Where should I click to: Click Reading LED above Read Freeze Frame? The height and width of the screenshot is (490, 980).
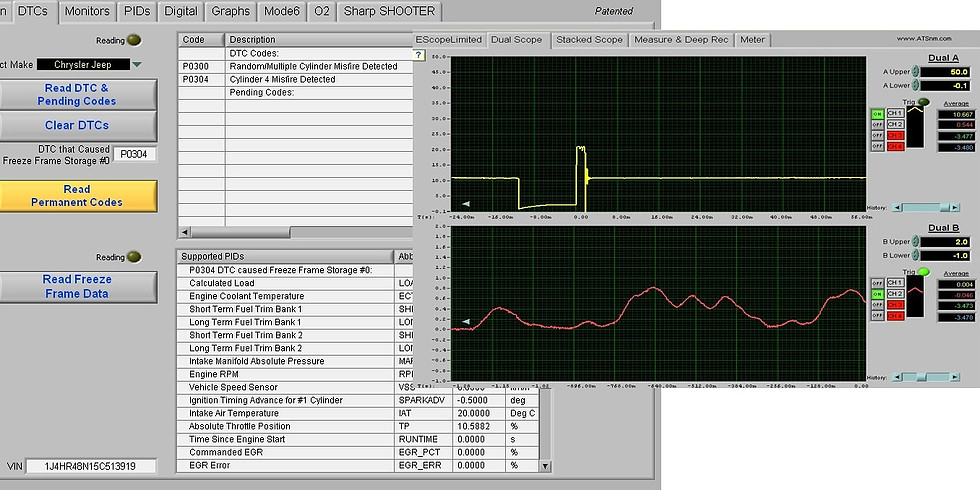134,256
